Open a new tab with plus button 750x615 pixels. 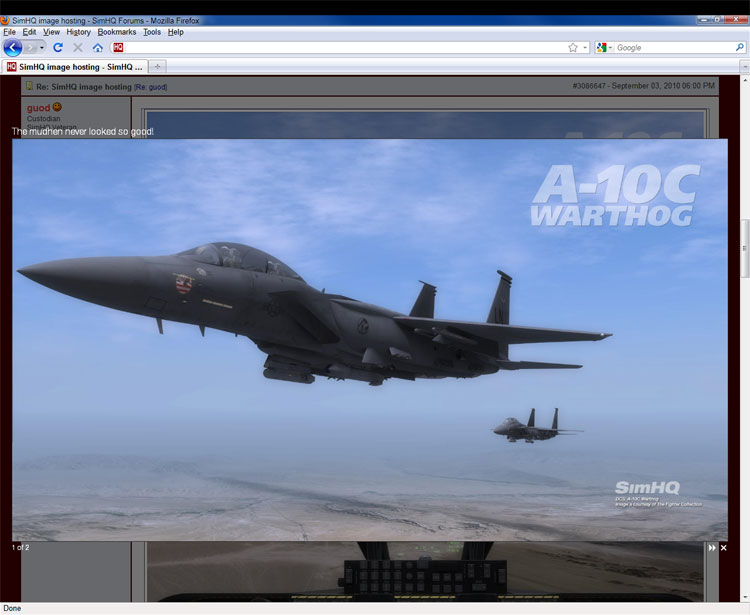(157, 67)
